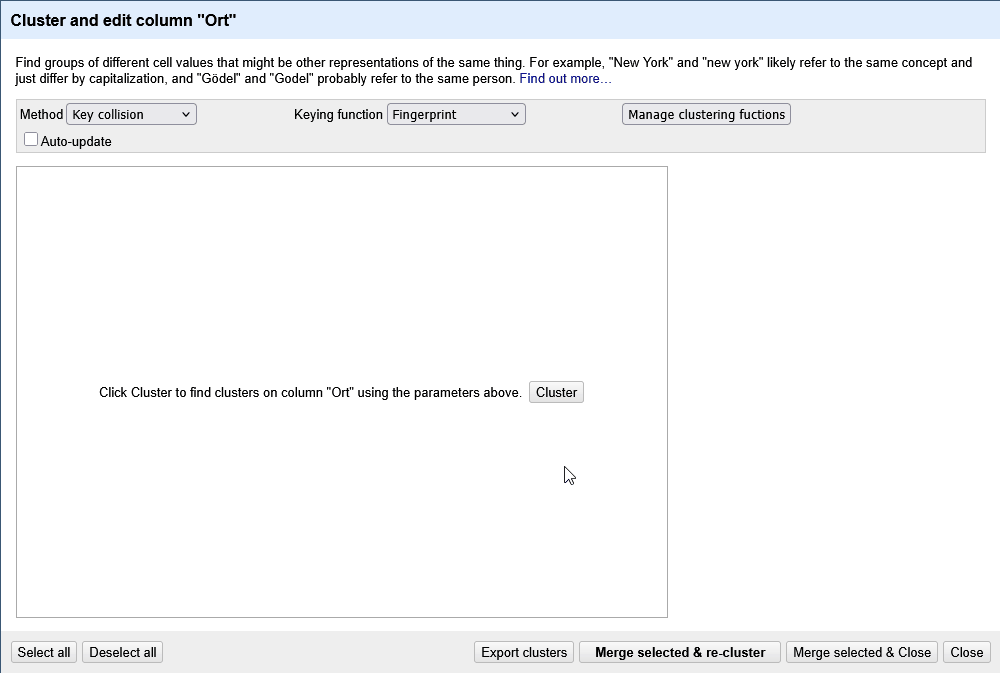The image size is (1000, 673).
Task: Click Merge selected & Close
Action: coord(861,651)
